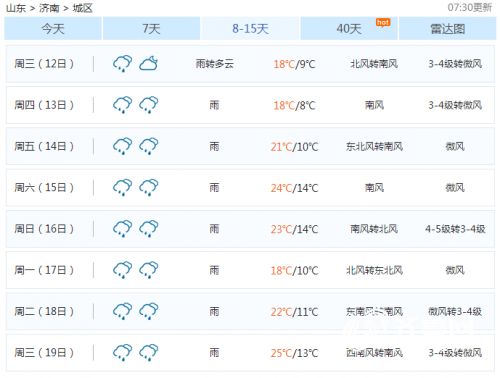This screenshot has height=378, width=500.
Task: Select the 8-15天 tab
Action: [x=250, y=29]
